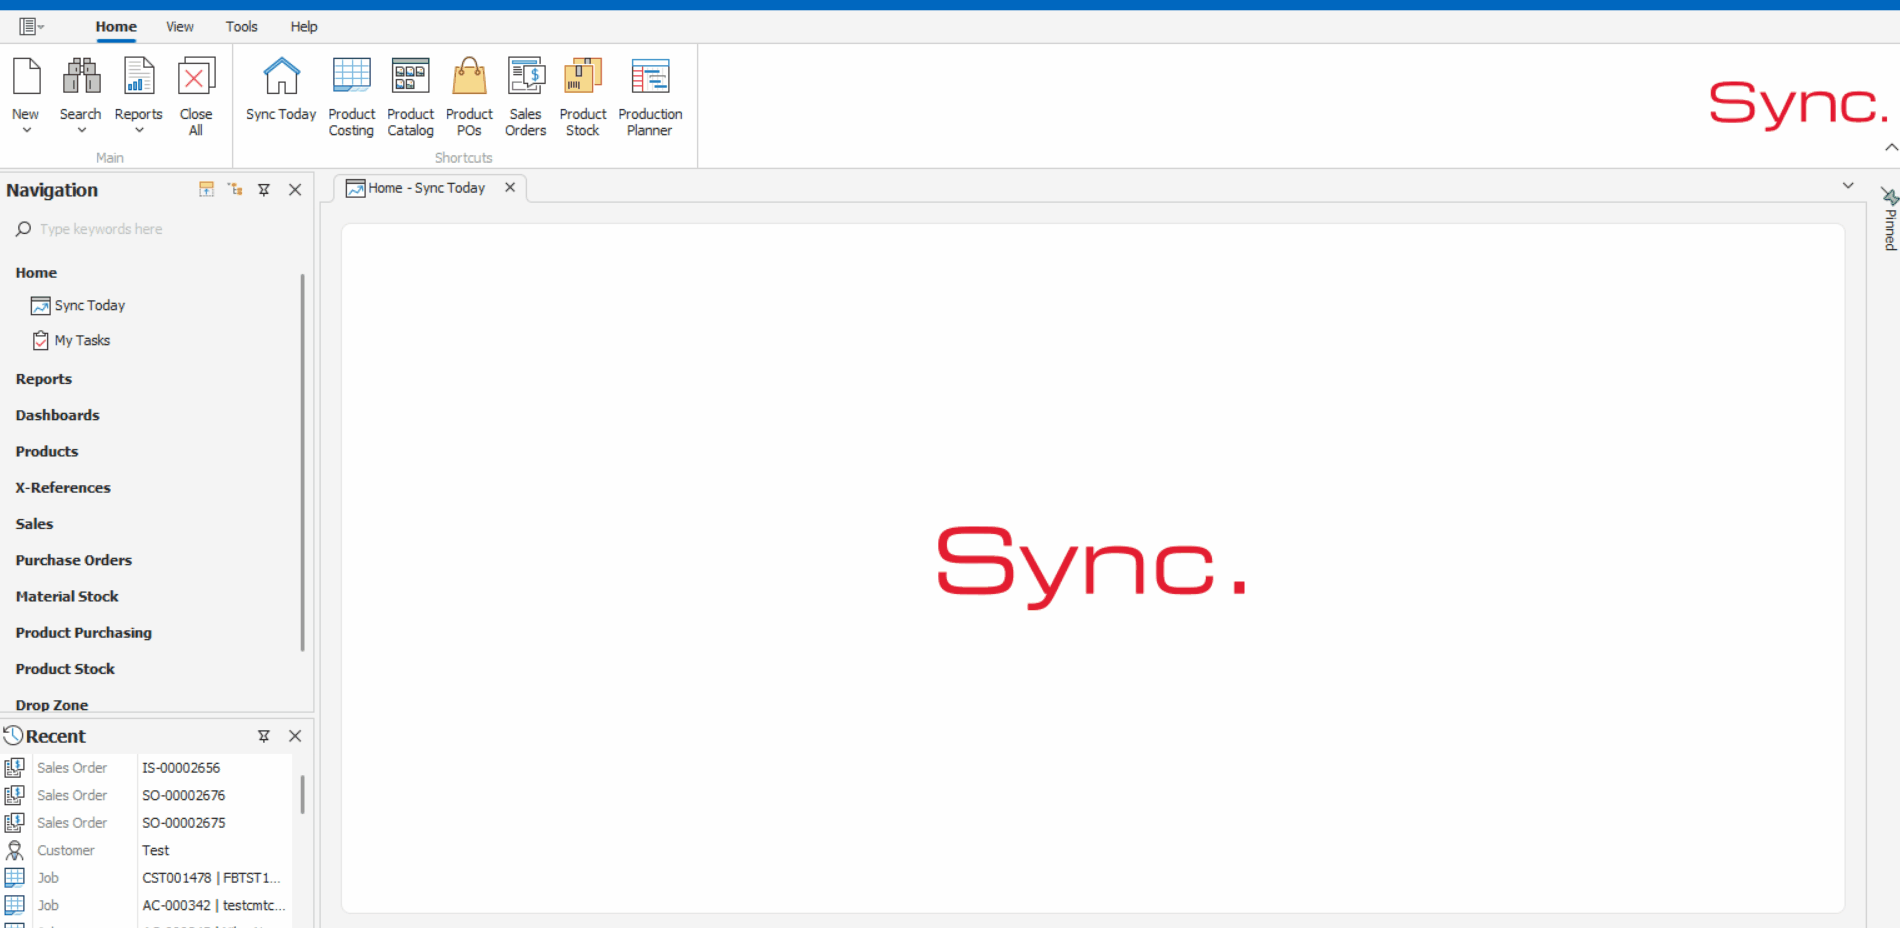The height and width of the screenshot is (928, 1900).
Task: Select the Help ribbon tab
Action: click(x=304, y=27)
